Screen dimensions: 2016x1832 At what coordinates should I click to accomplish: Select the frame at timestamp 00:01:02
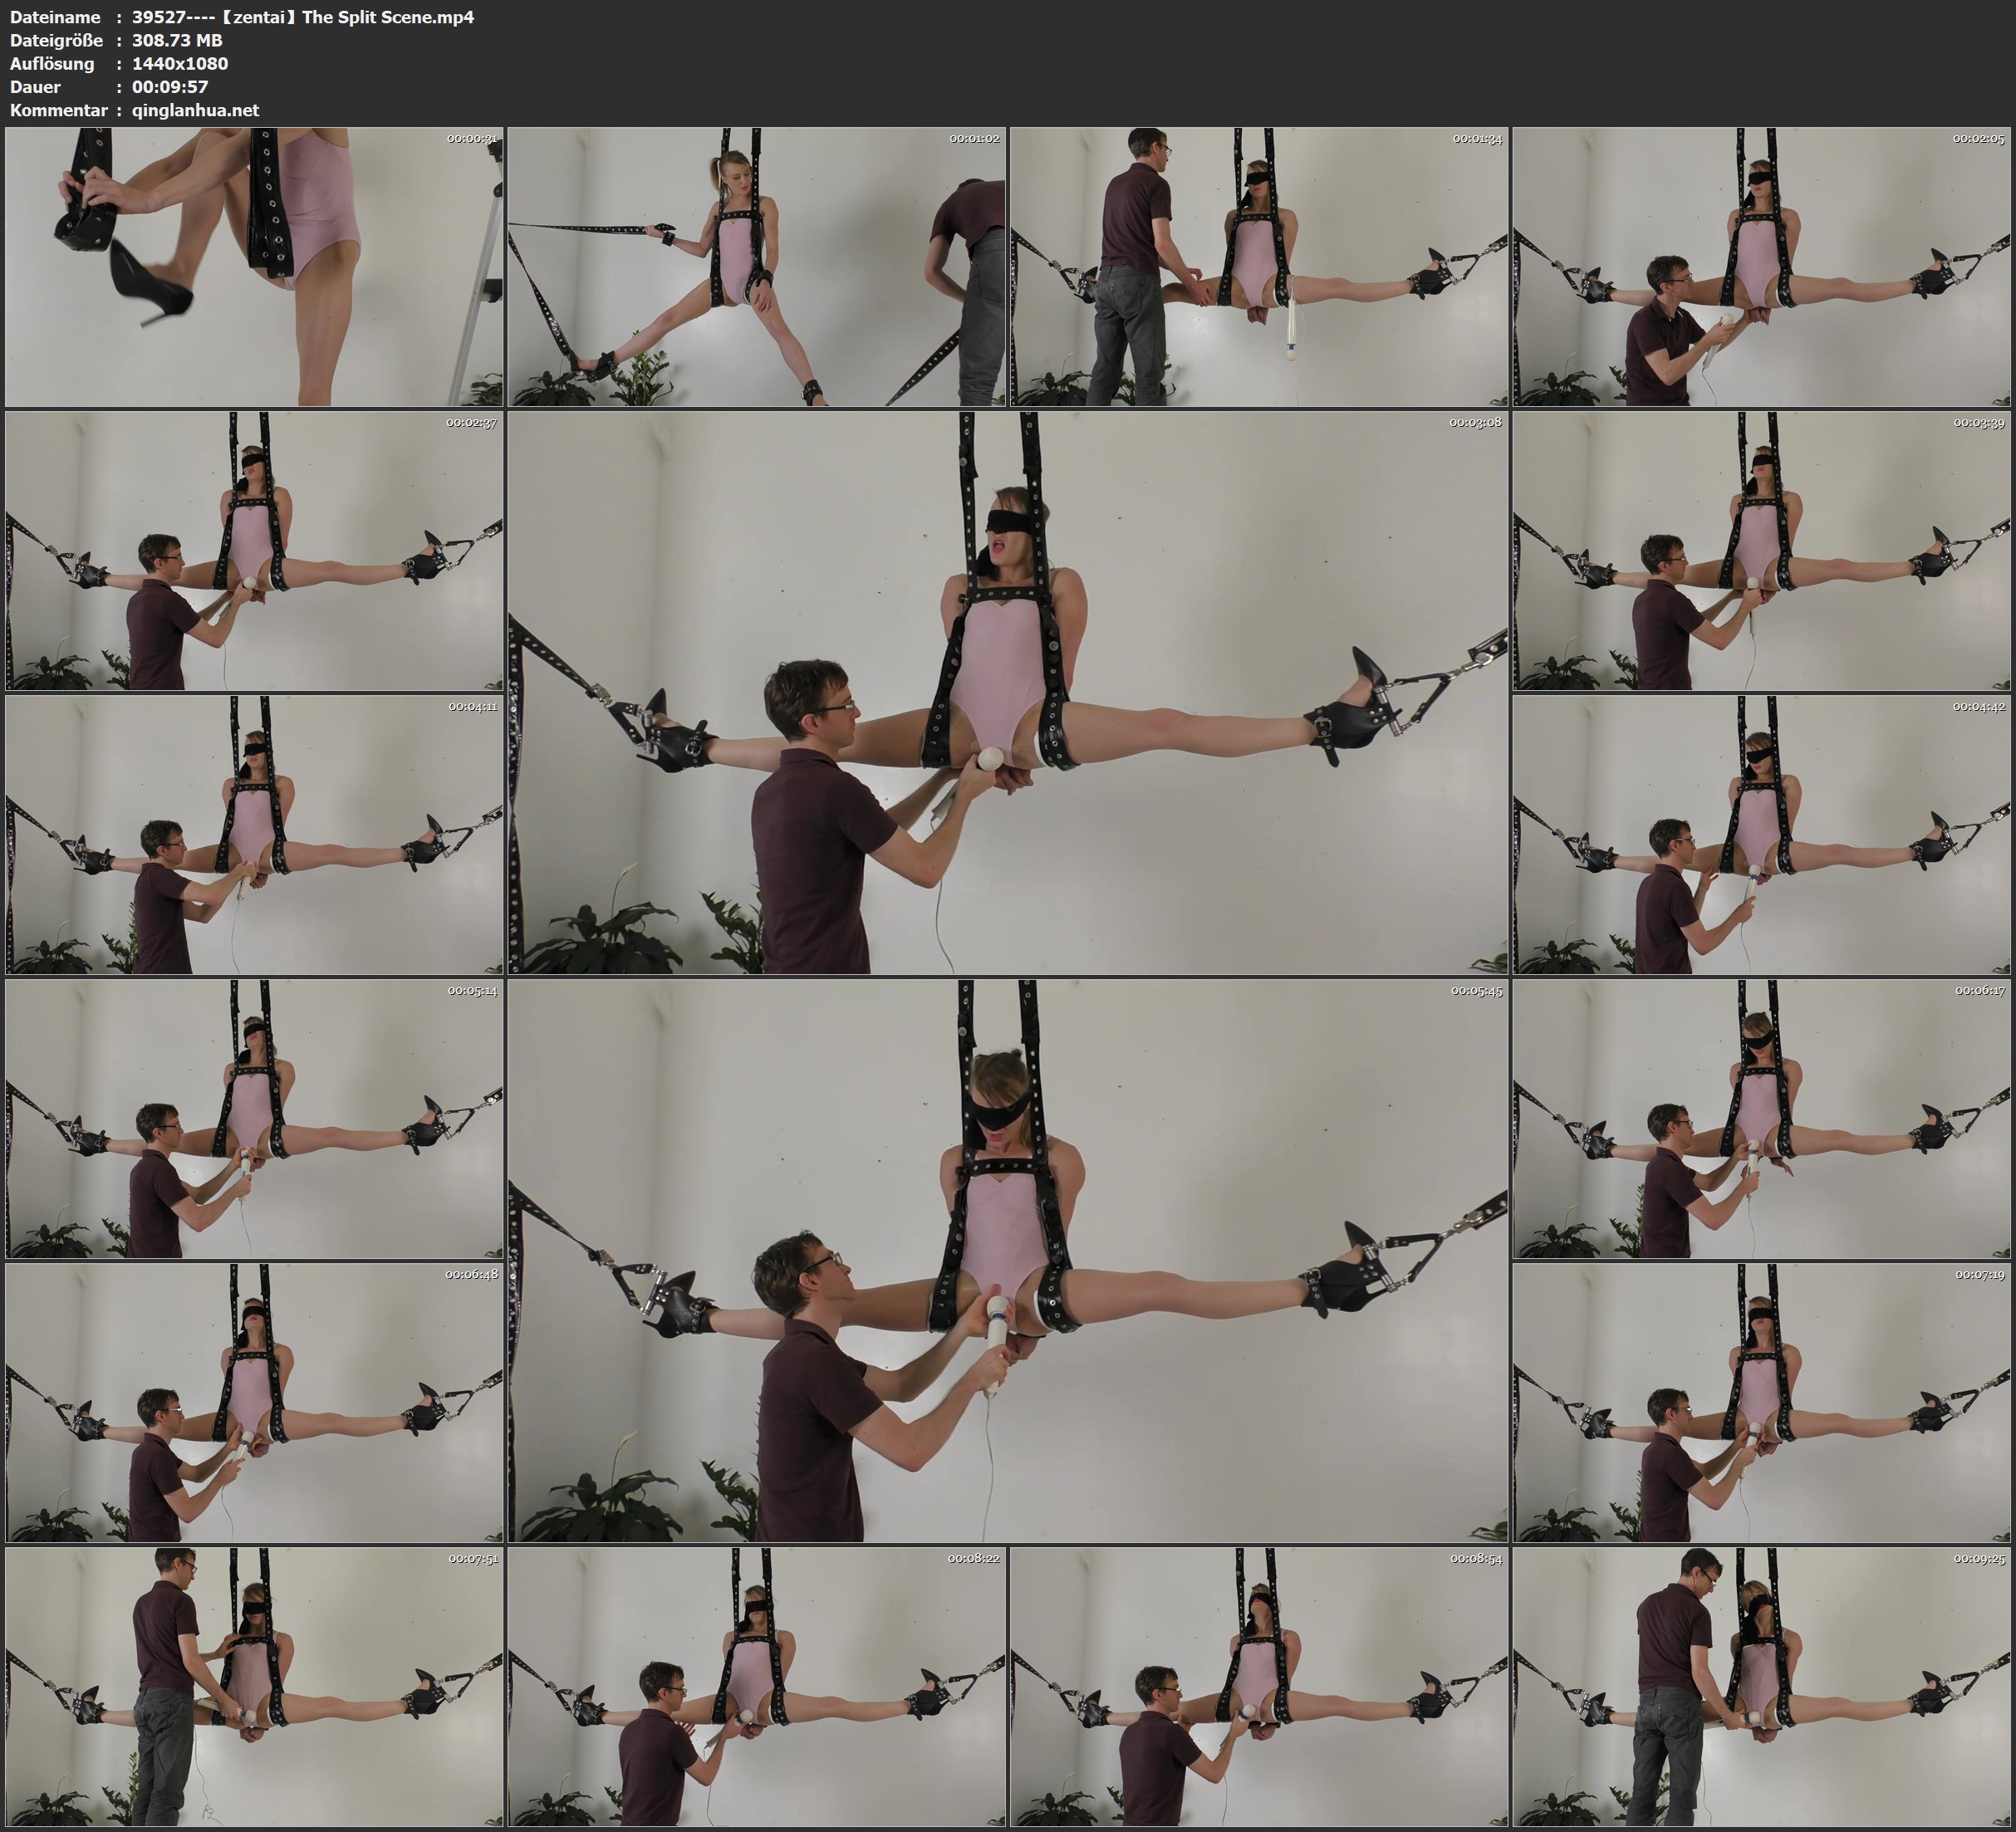tap(757, 266)
